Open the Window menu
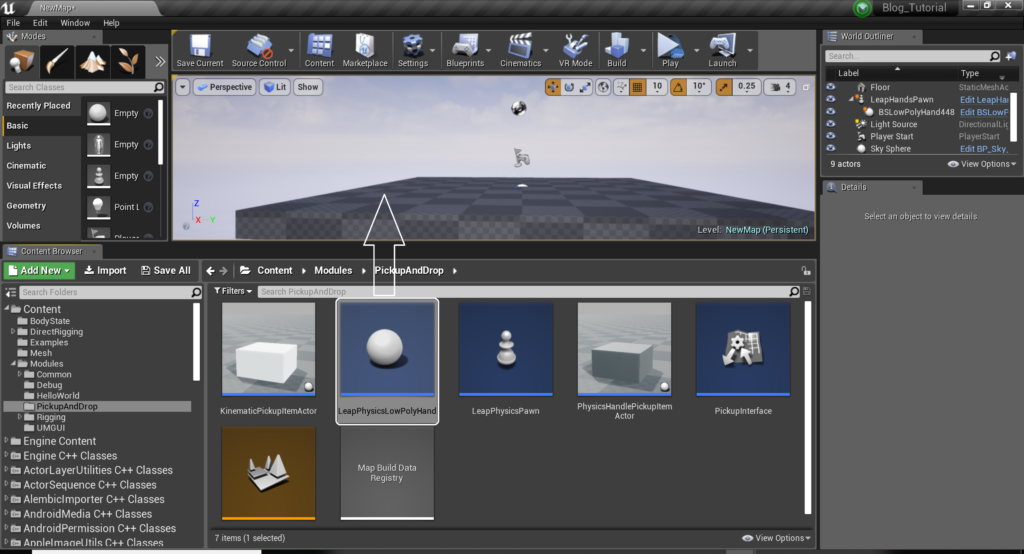The width and height of the screenshot is (1024, 554). (x=75, y=22)
